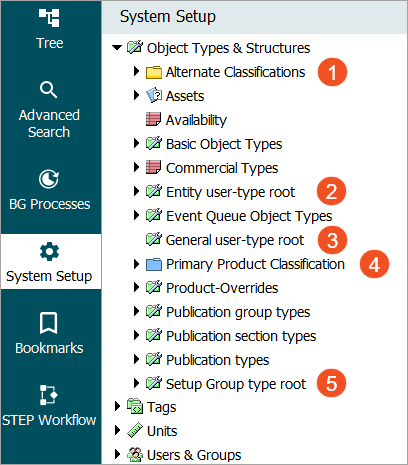Expand the Alternate Classifications node
The width and height of the screenshot is (408, 465).
coord(136,71)
